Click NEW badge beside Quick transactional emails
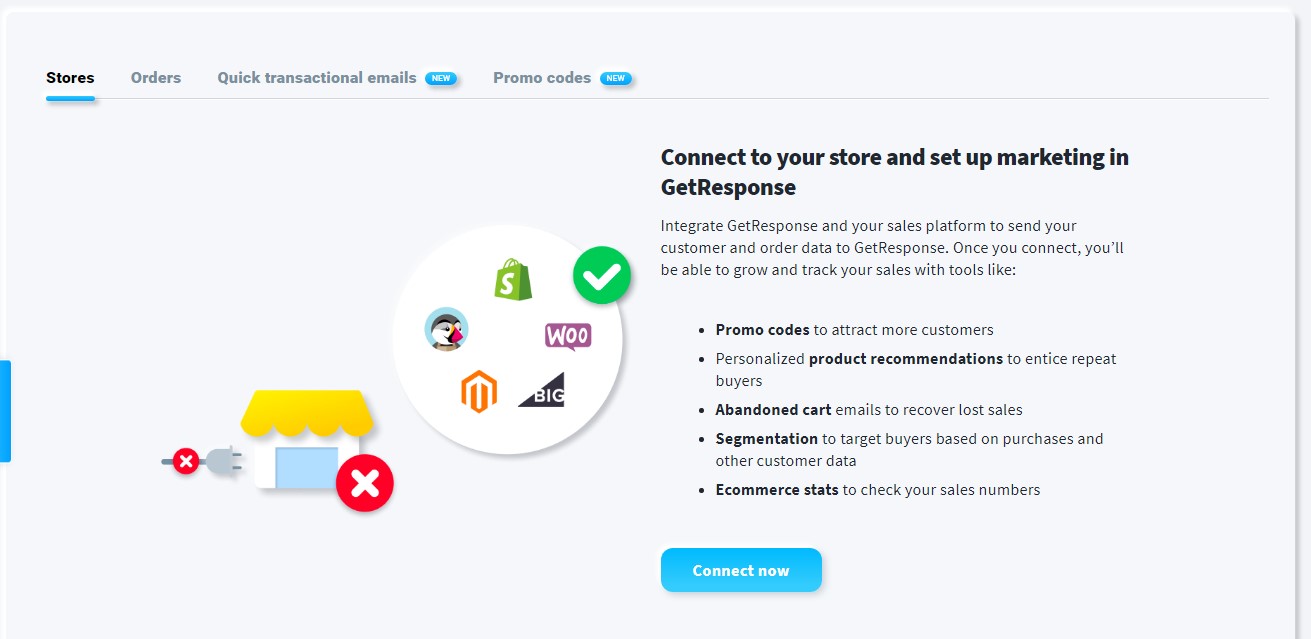This screenshot has width=1311, height=639. pos(441,78)
